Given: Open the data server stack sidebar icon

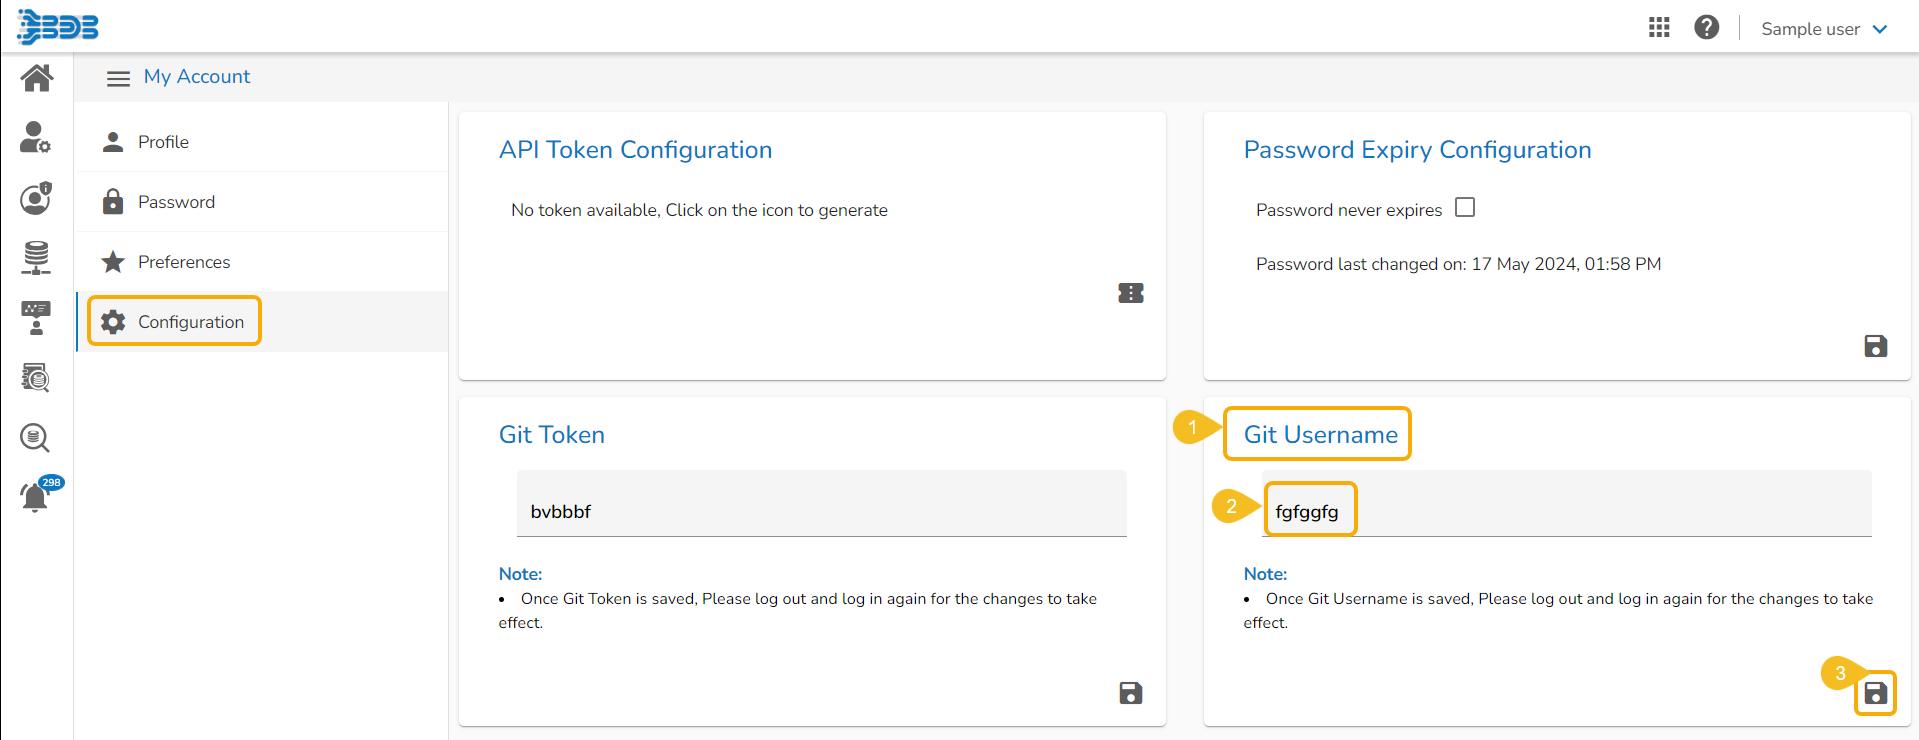Looking at the screenshot, I should tap(36, 257).
